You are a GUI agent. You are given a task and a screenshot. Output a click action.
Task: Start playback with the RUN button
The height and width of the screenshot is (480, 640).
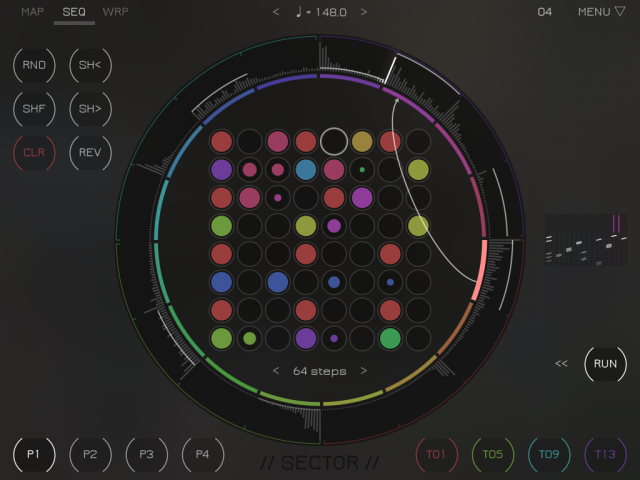[605, 364]
